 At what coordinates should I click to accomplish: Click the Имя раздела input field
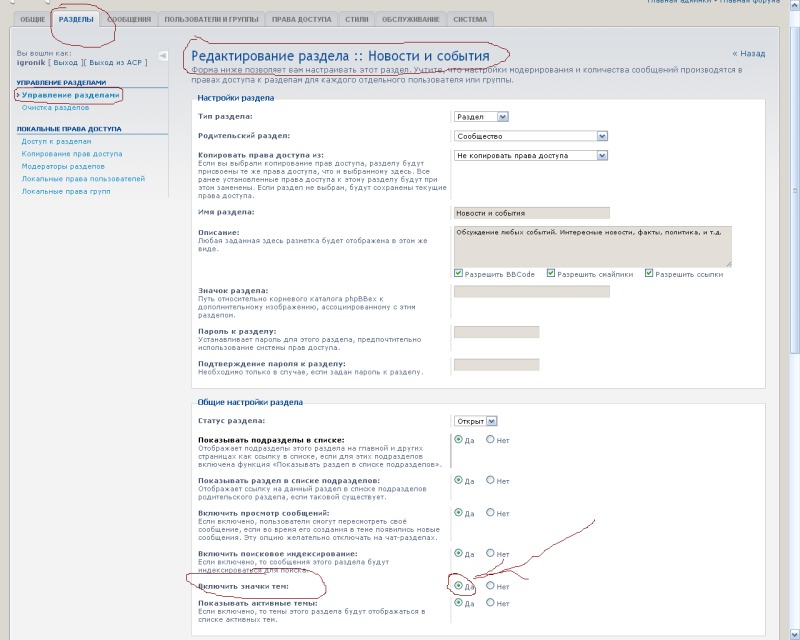531,213
